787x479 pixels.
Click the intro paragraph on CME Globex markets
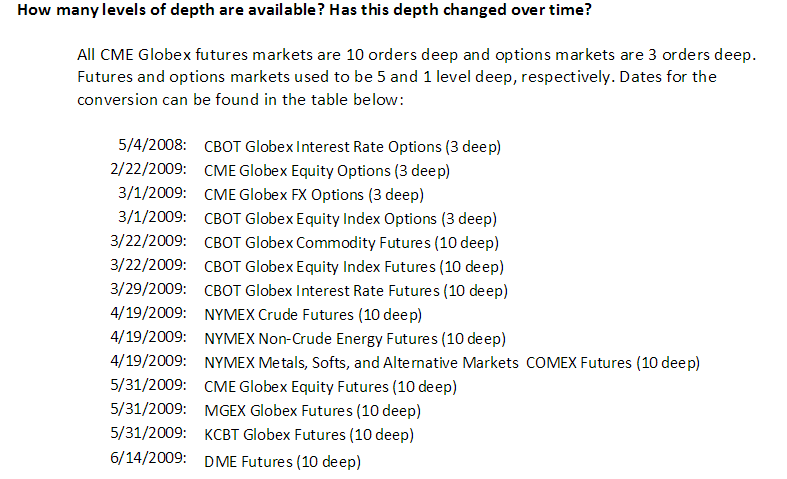click(x=416, y=77)
